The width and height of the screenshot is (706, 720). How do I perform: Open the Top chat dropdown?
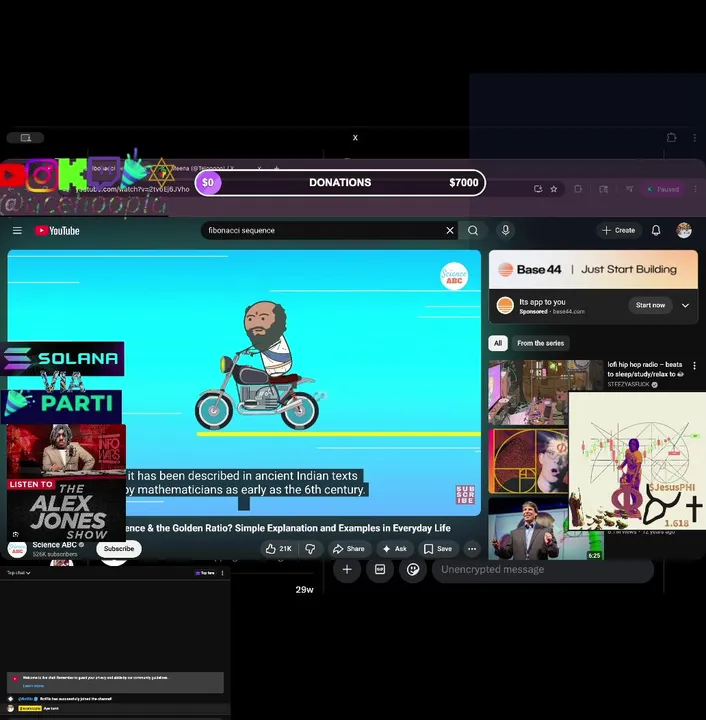[19, 573]
